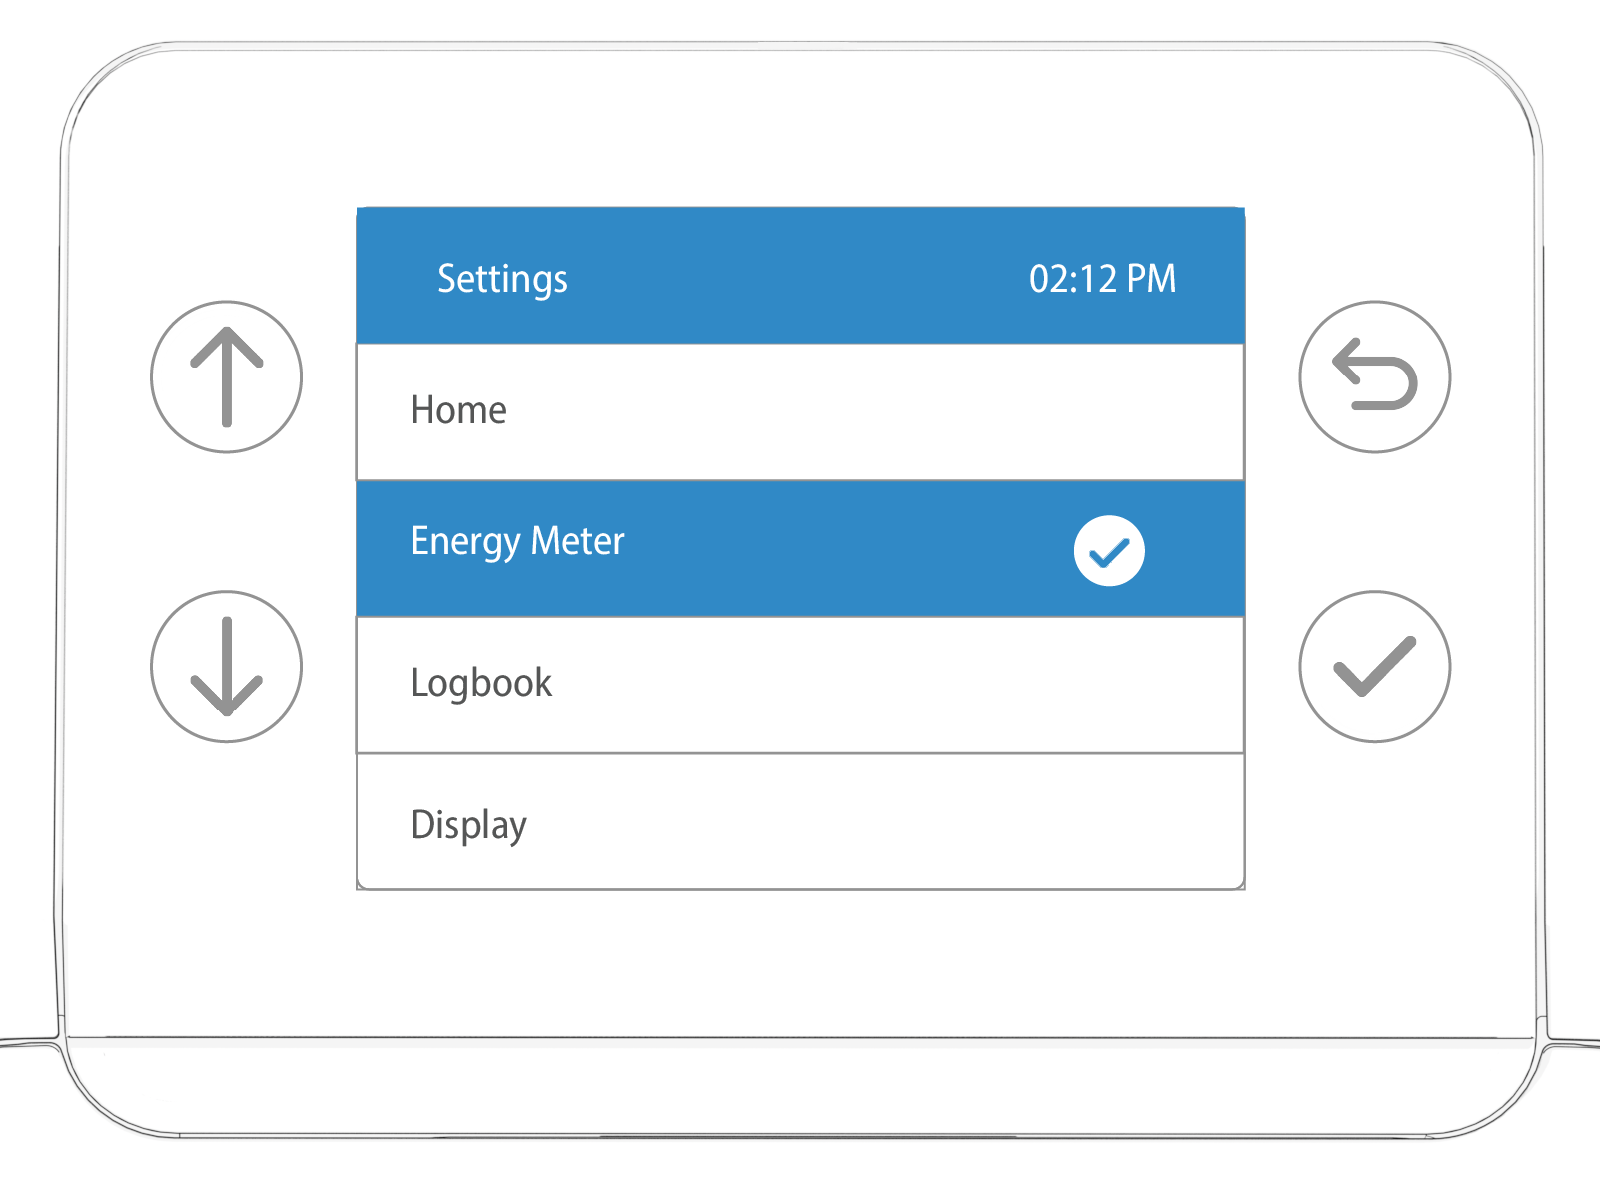Go back using the curved arrow circle

pos(1374,377)
